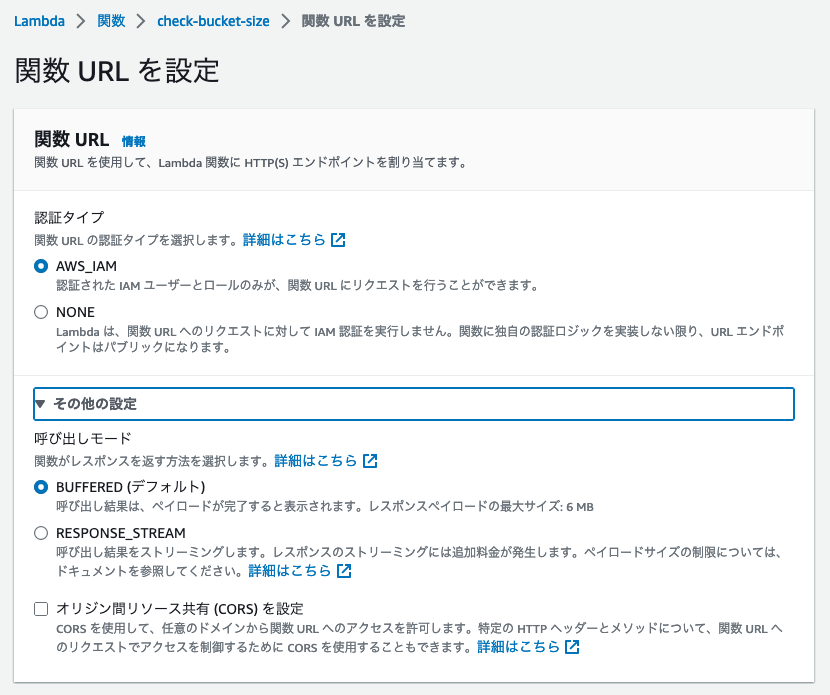This screenshot has height=695, width=830.
Task: Open the Lambda breadcrumb link
Action: click(39, 21)
